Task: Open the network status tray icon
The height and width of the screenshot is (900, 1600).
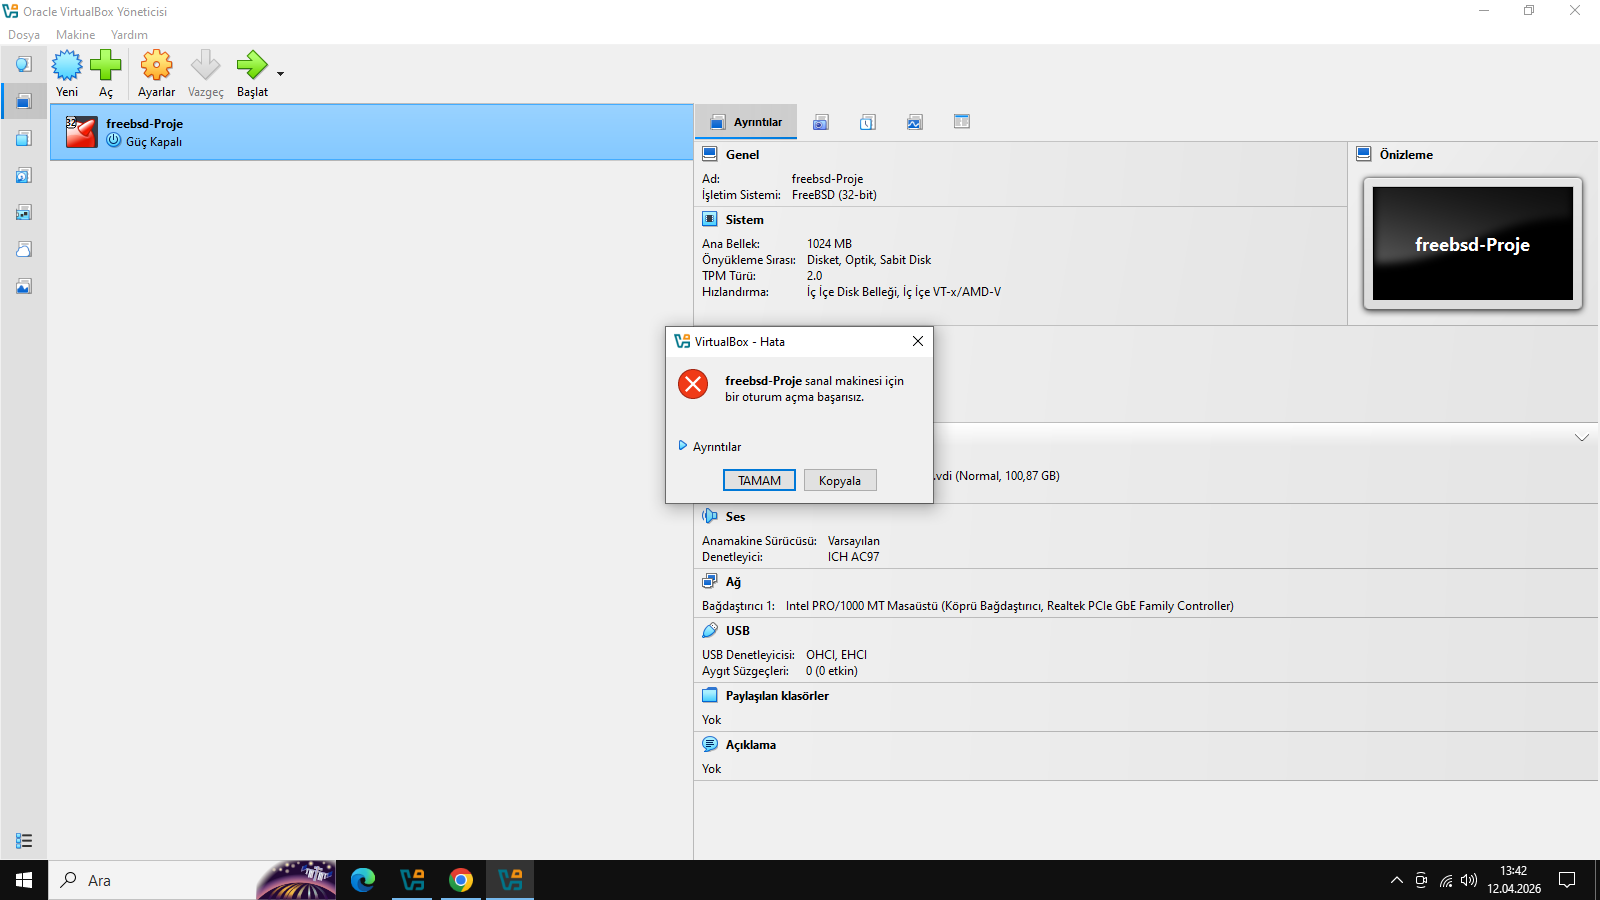Action: [x=1446, y=880]
